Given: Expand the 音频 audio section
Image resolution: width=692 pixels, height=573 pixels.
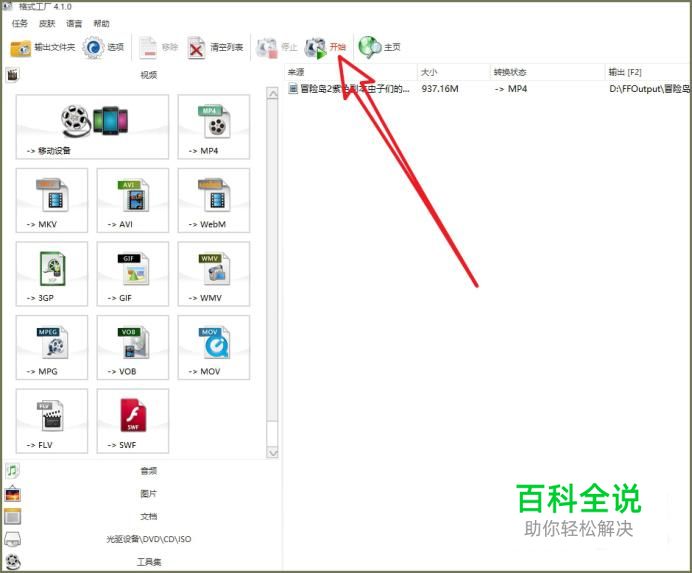Looking at the screenshot, I should 142,471.
